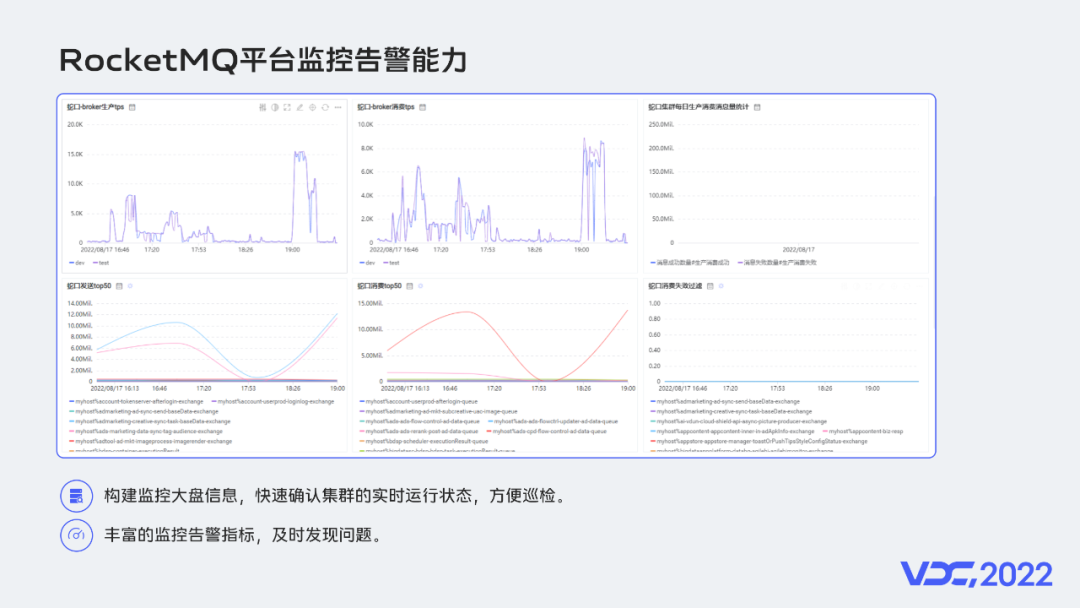The height and width of the screenshot is (608, 1080).
Task: Click the 消费top50 panel title
Action: [380, 286]
